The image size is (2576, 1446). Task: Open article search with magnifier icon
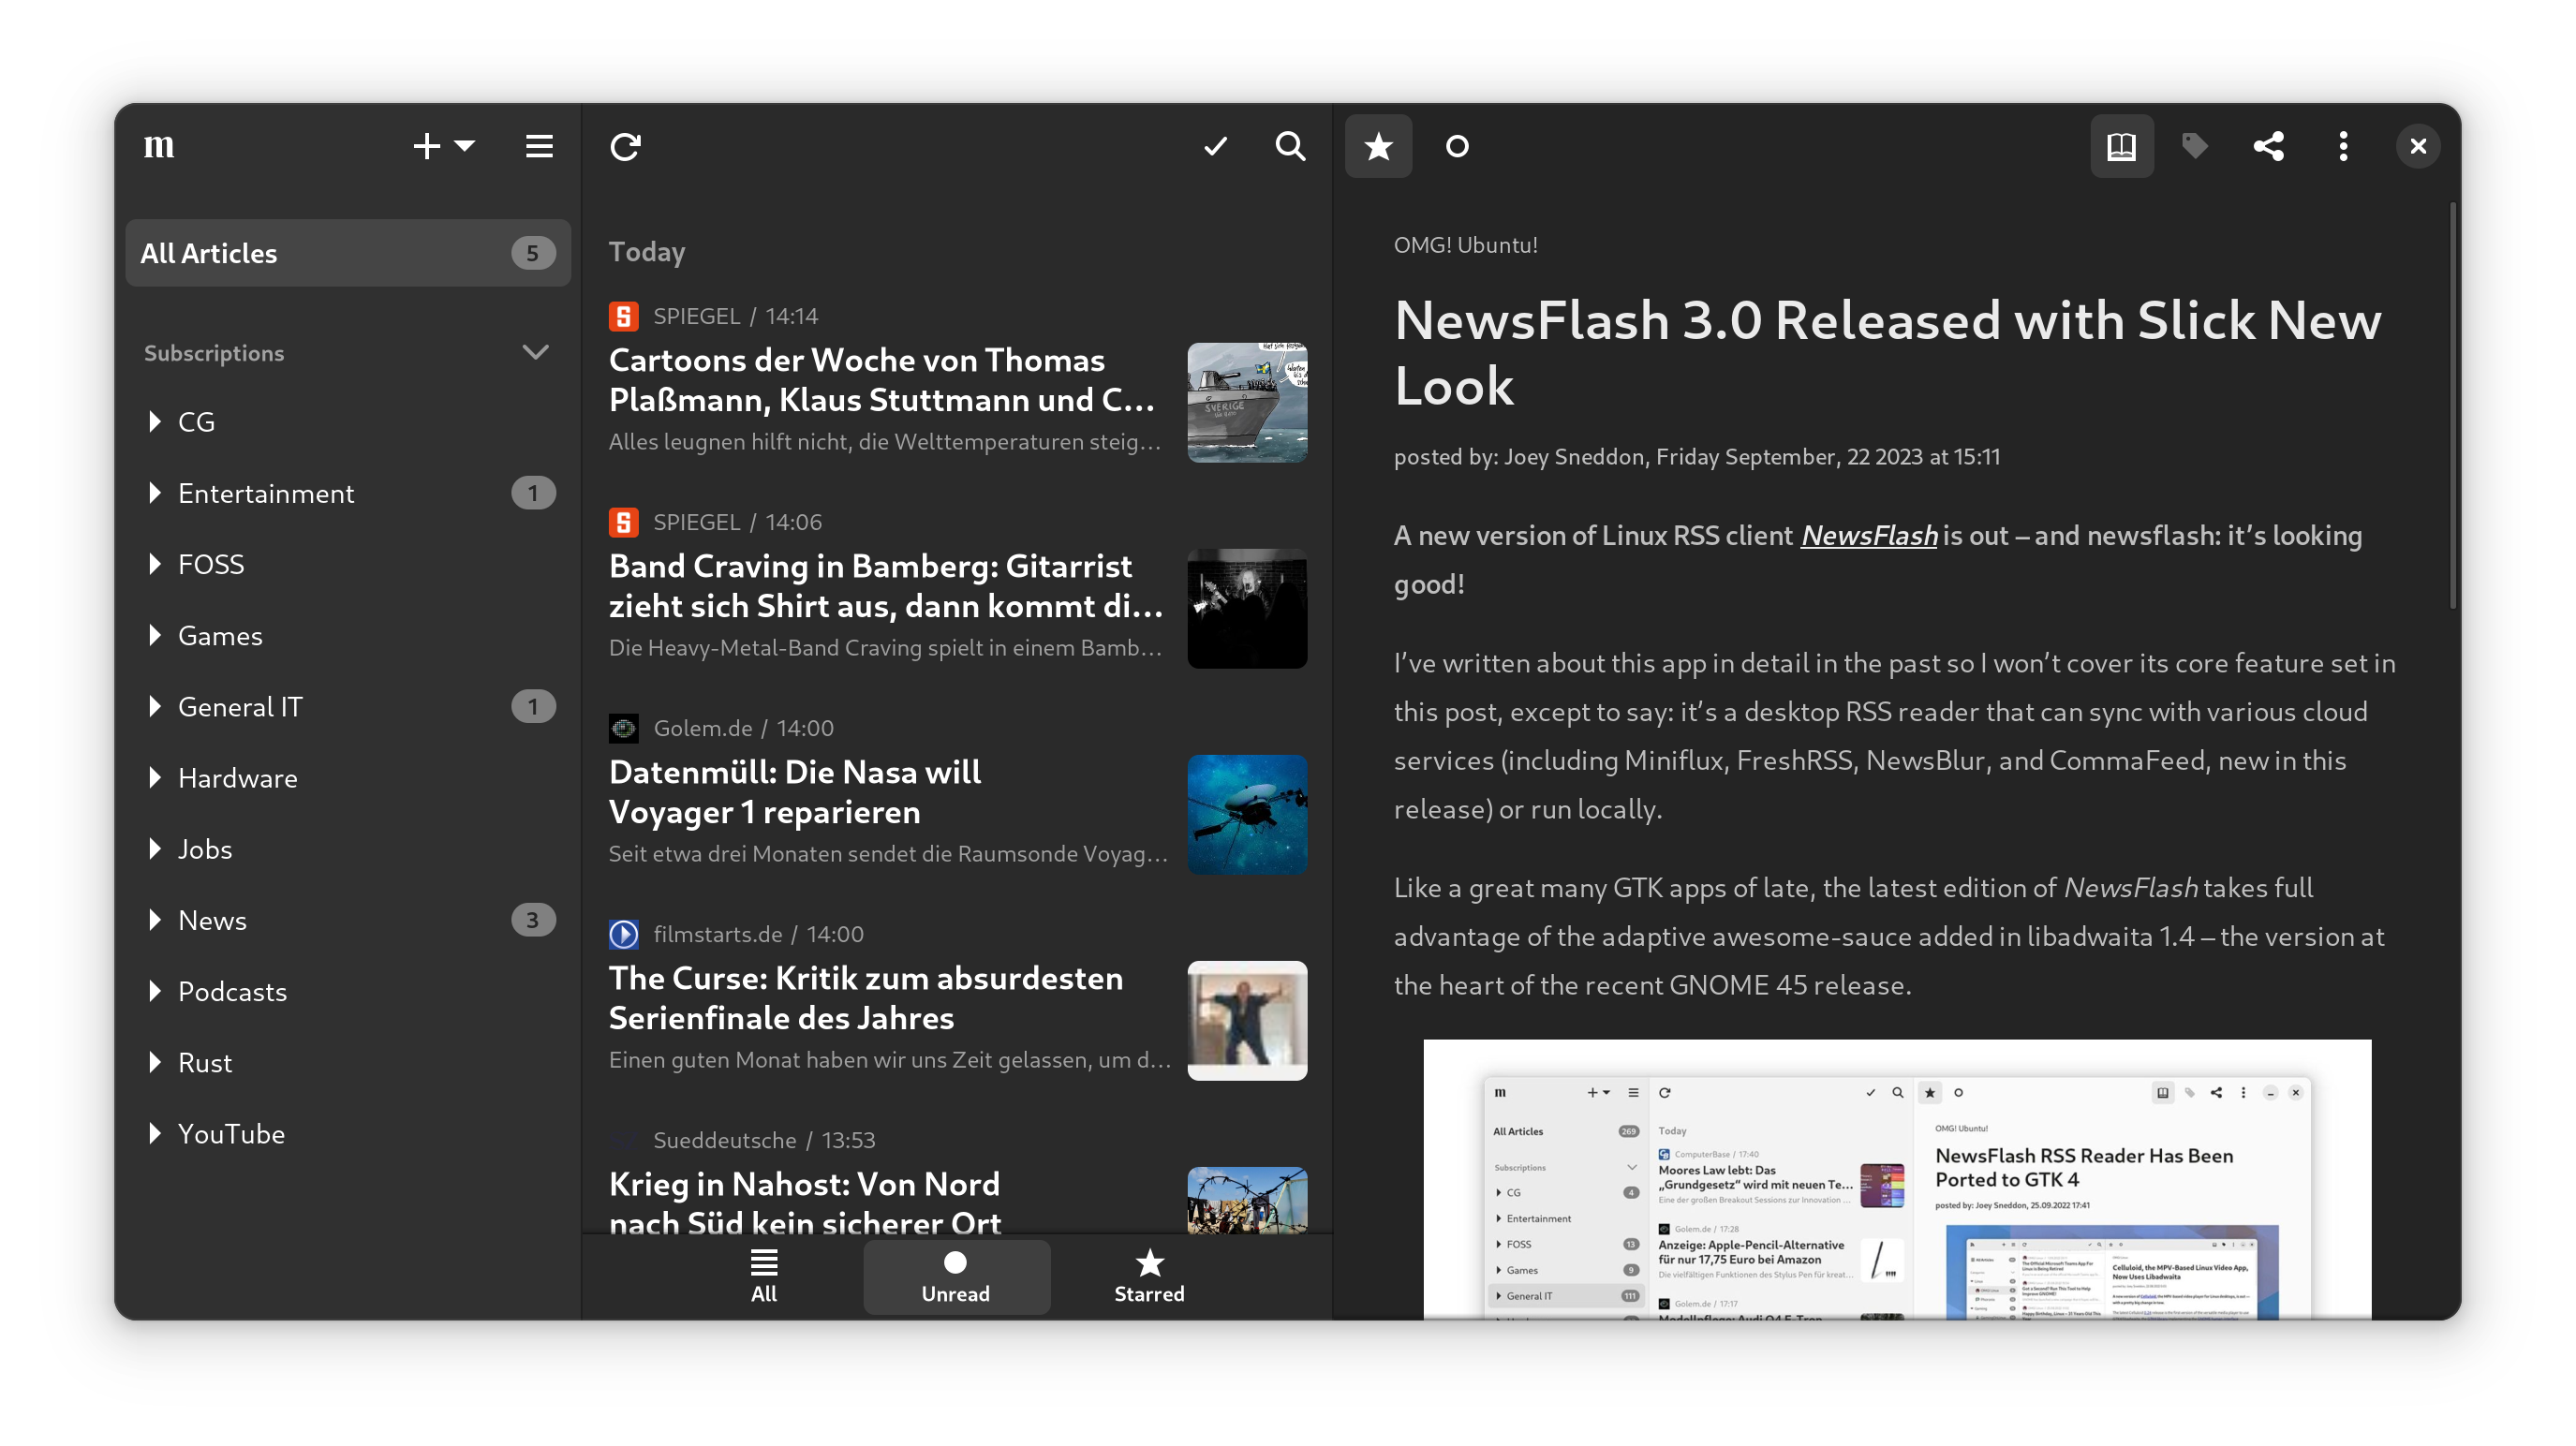(1291, 146)
